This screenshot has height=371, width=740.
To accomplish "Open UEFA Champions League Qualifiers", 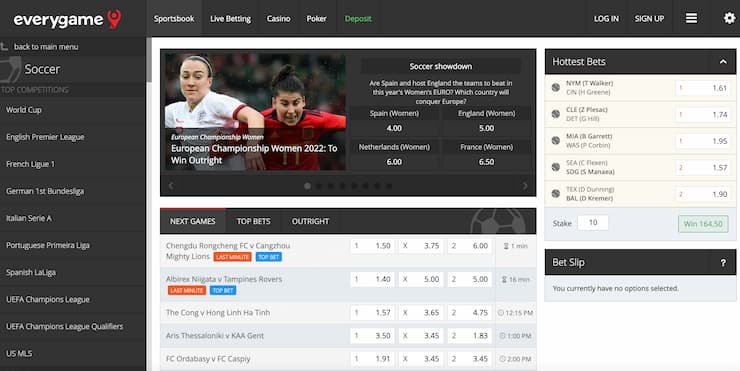I will [73, 327].
